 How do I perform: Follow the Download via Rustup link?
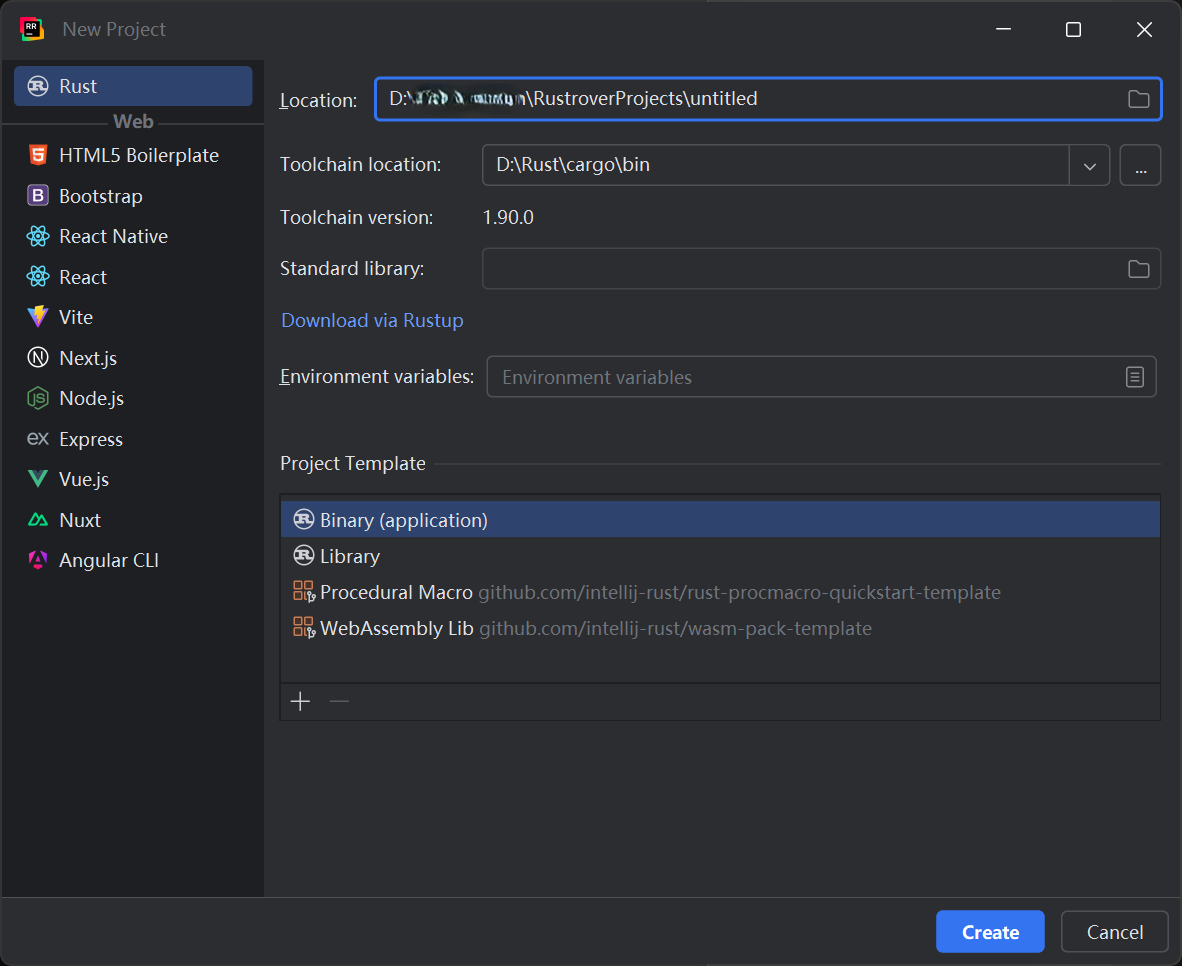(x=372, y=320)
